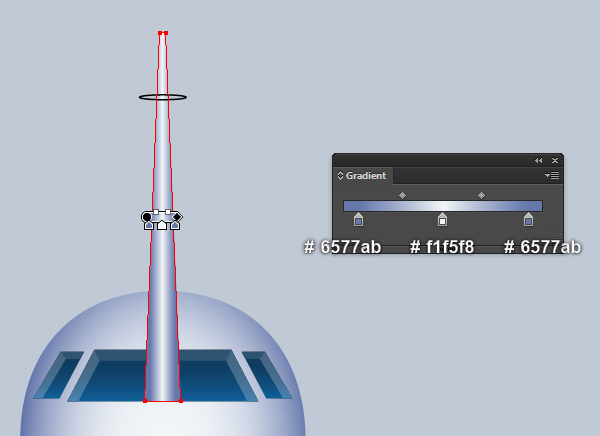This screenshot has width=600, height=436.
Task: Select the Gradient panel tab
Action: [x=362, y=176]
